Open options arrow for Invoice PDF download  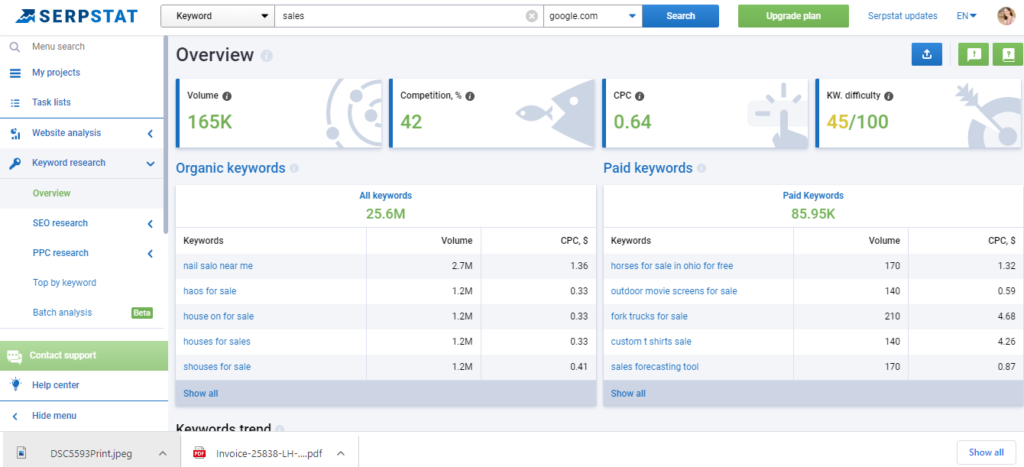tap(340, 453)
